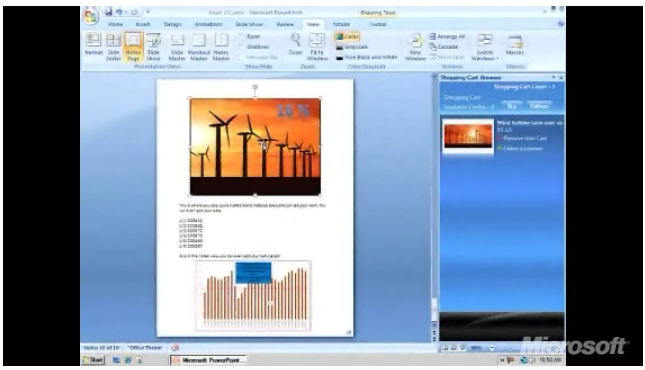Click Remove from Cart link
Image resolution: width=645 pixels, height=370 pixels.
click(x=525, y=138)
